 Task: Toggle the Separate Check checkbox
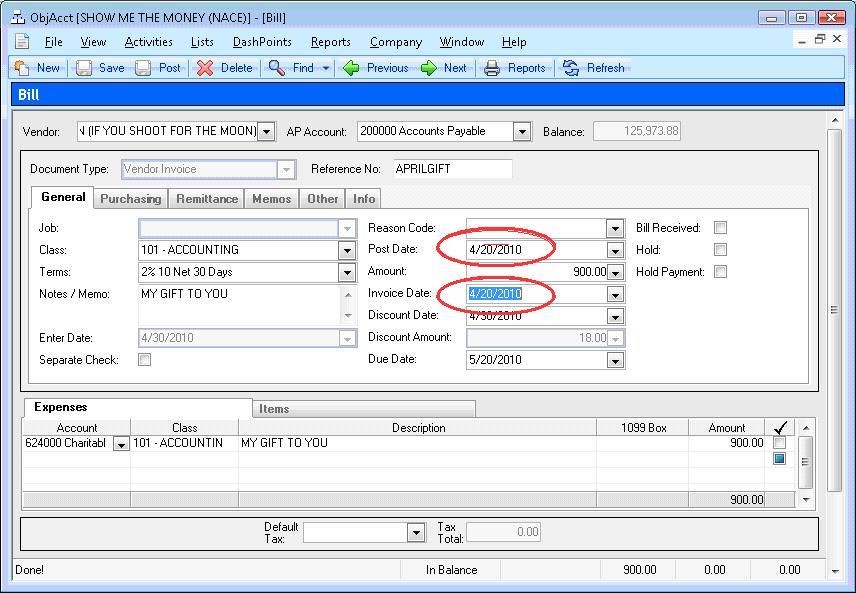(144, 360)
